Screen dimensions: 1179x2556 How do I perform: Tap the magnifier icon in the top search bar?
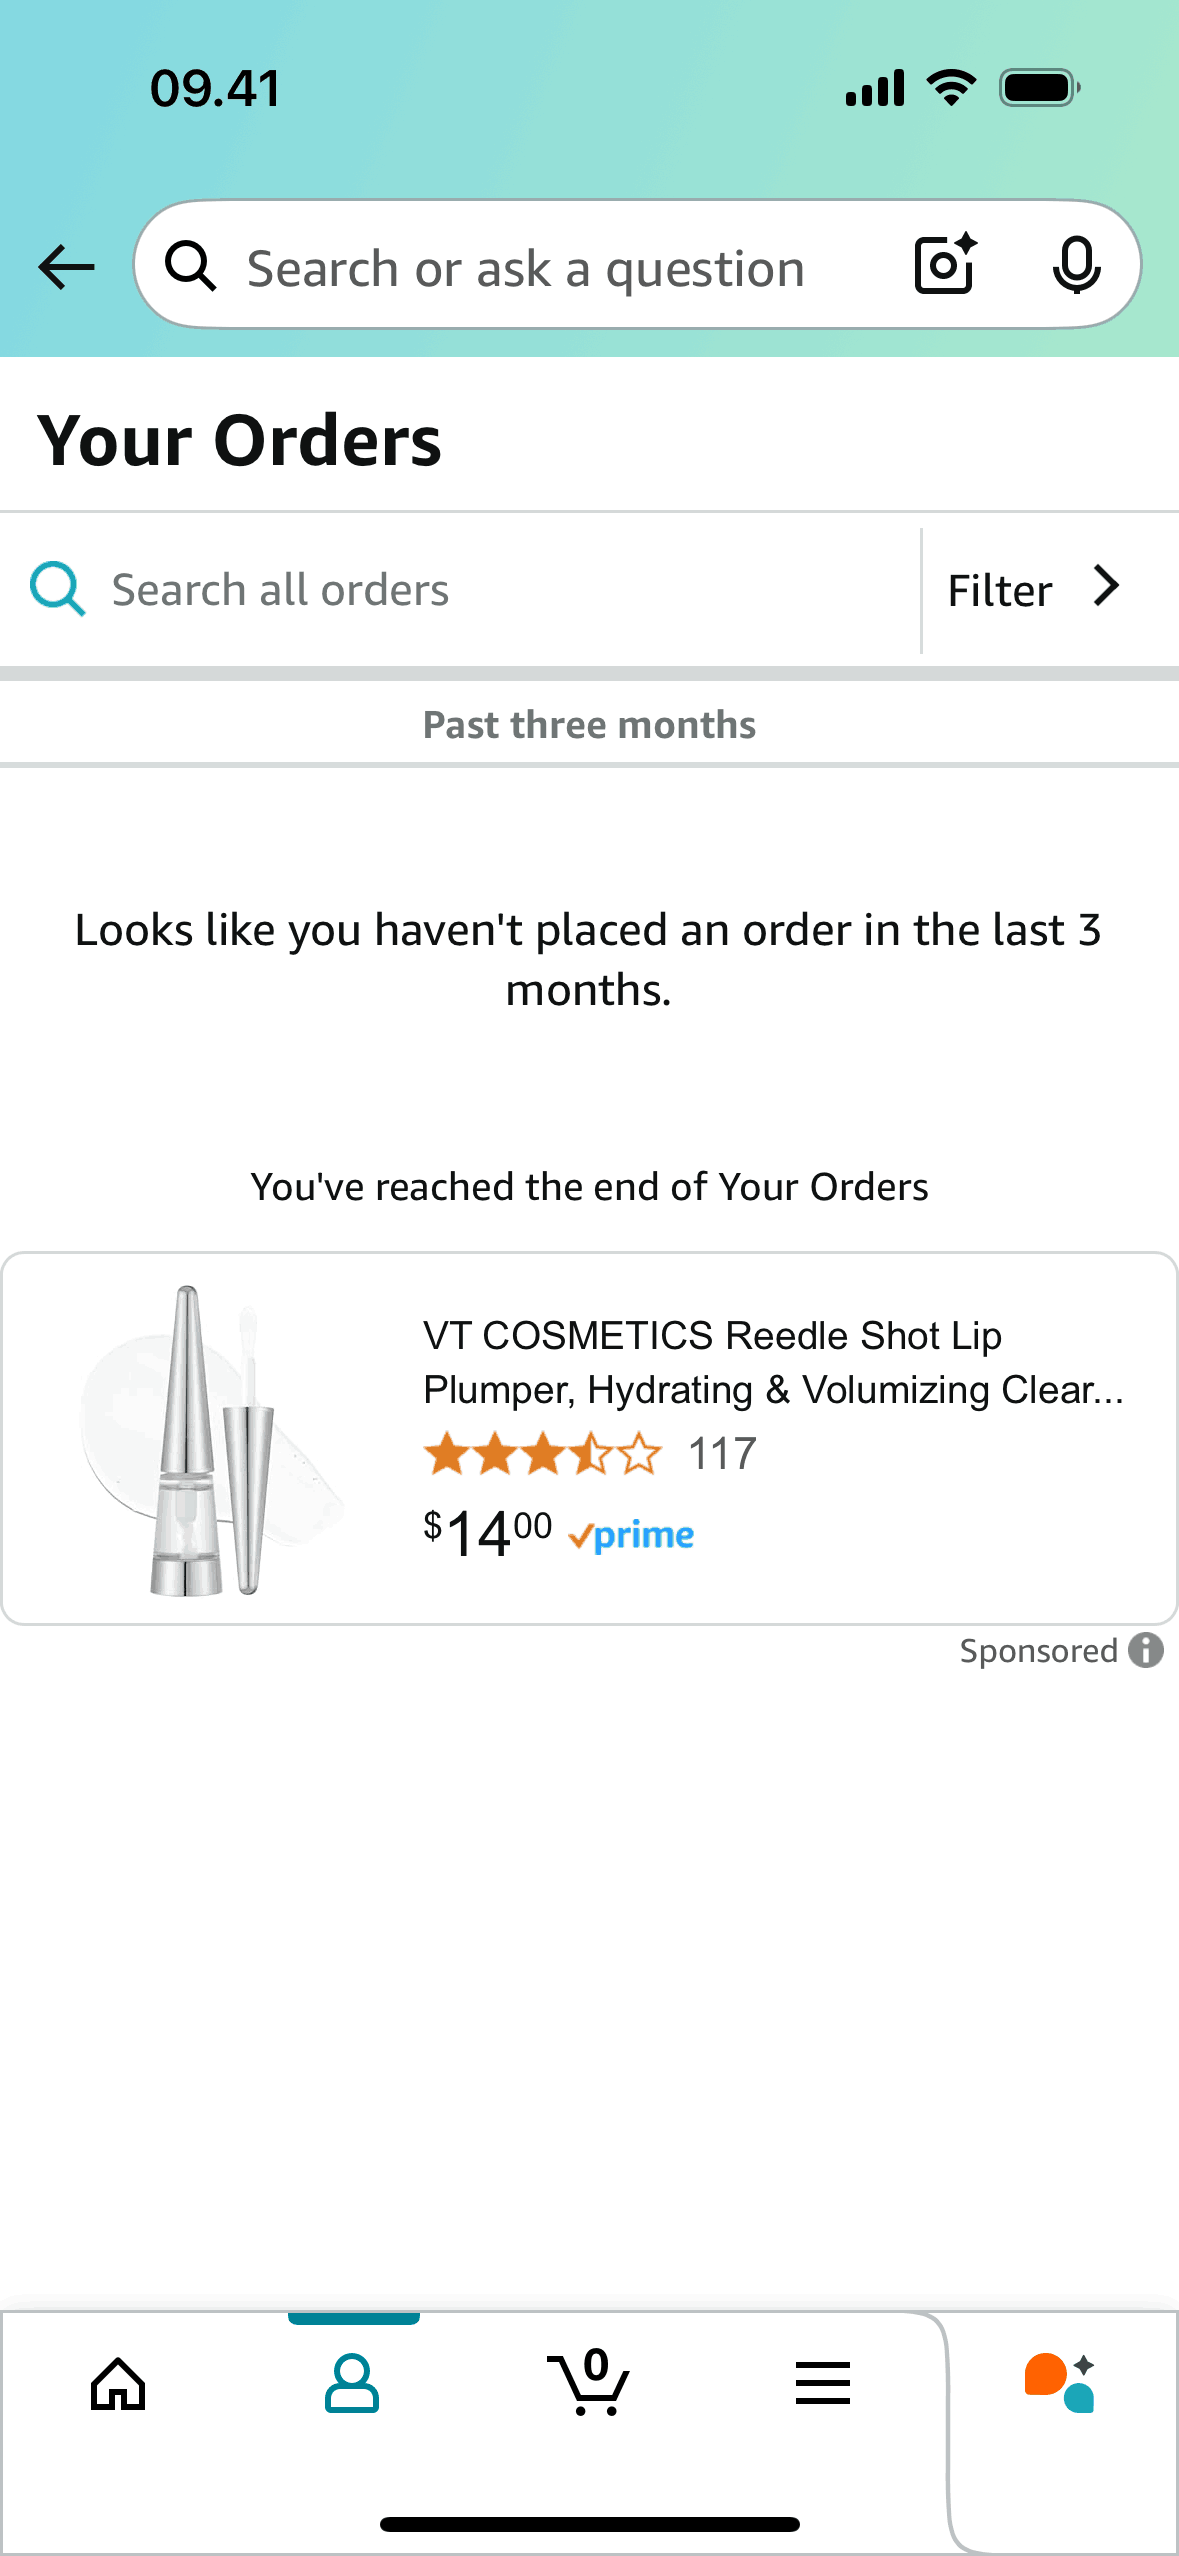pyautogui.click(x=190, y=267)
